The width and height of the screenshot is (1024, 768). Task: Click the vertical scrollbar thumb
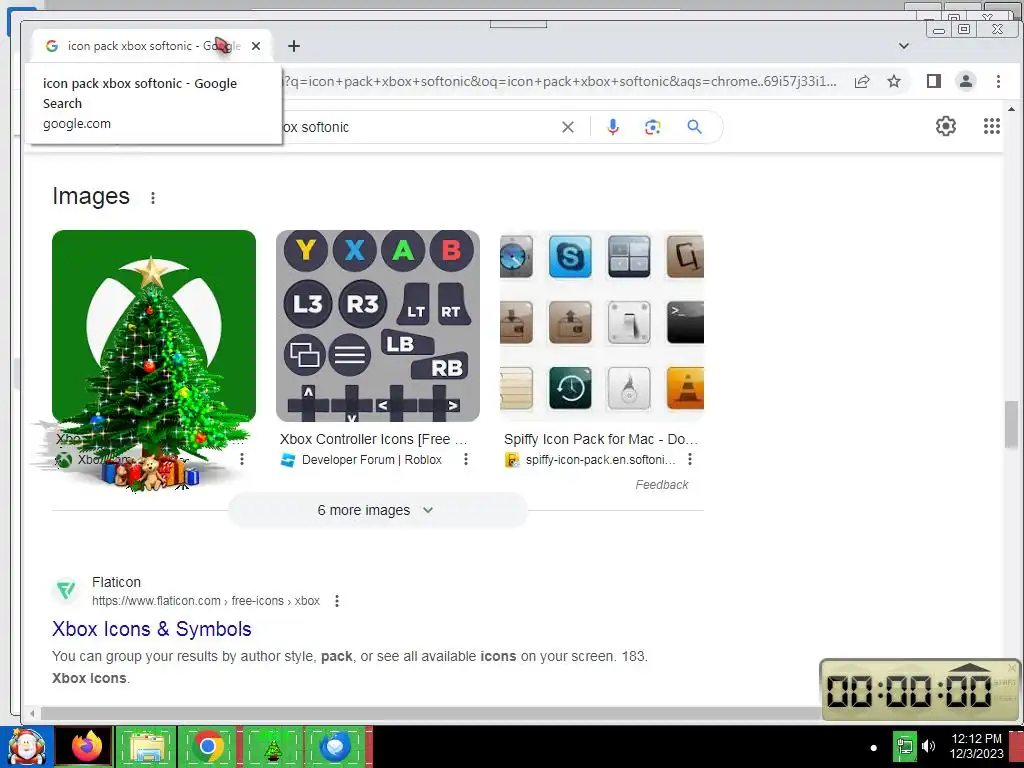pyautogui.click(x=1012, y=425)
